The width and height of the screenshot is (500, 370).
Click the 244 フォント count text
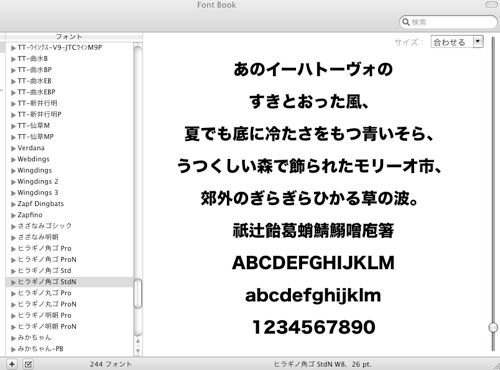(110, 364)
